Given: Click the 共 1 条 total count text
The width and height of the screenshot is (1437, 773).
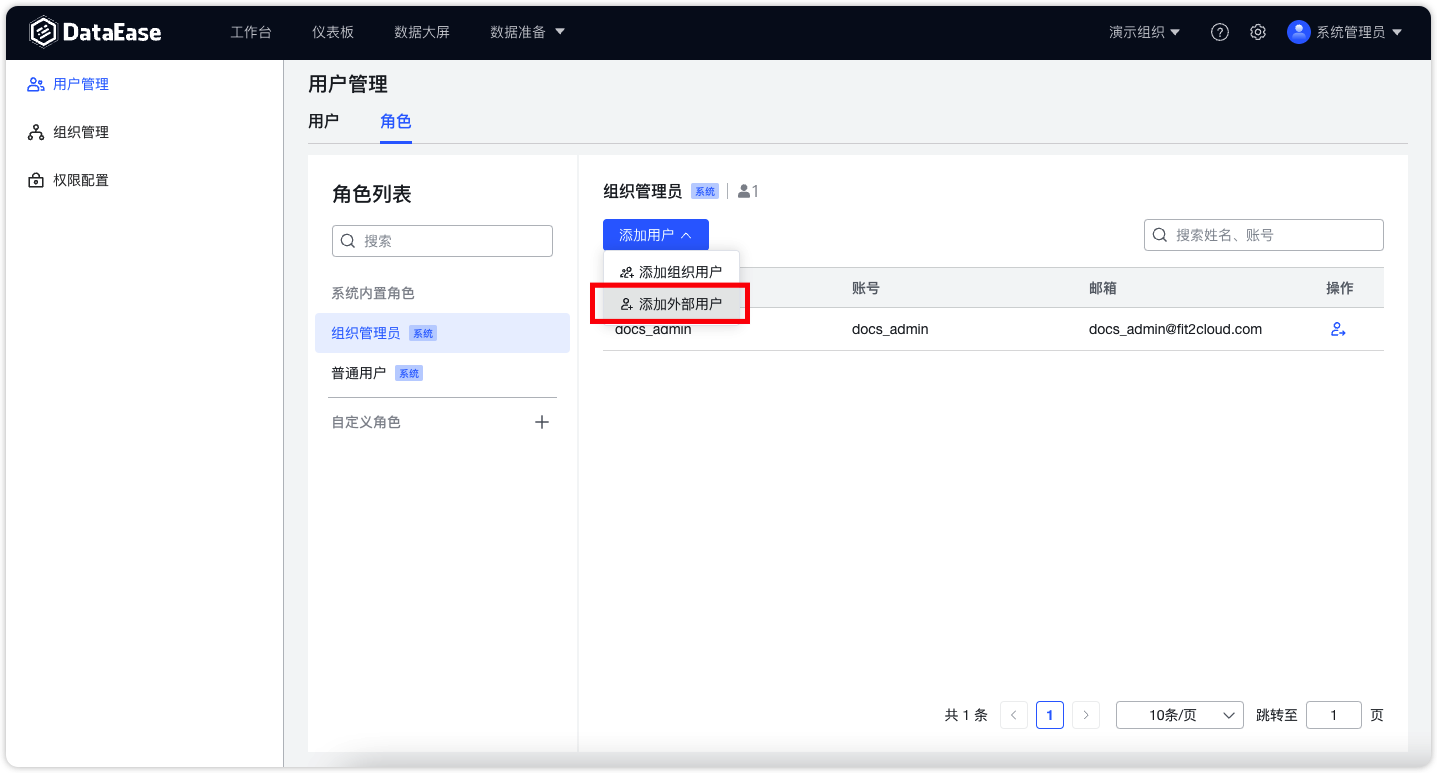Looking at the screenshot, I should pyautogui.click(x=966, y=715).
